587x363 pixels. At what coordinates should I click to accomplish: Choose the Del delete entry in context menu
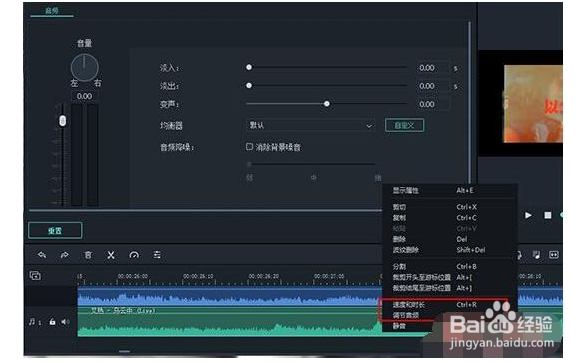(449, 239)
